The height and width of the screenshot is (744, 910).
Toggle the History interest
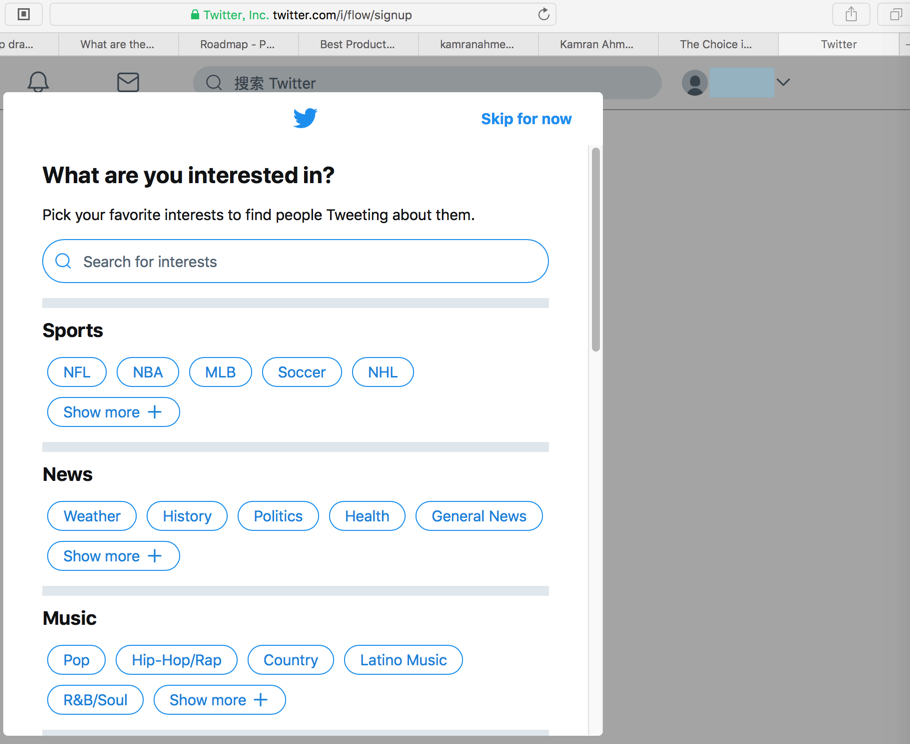[x=187, y=516]
